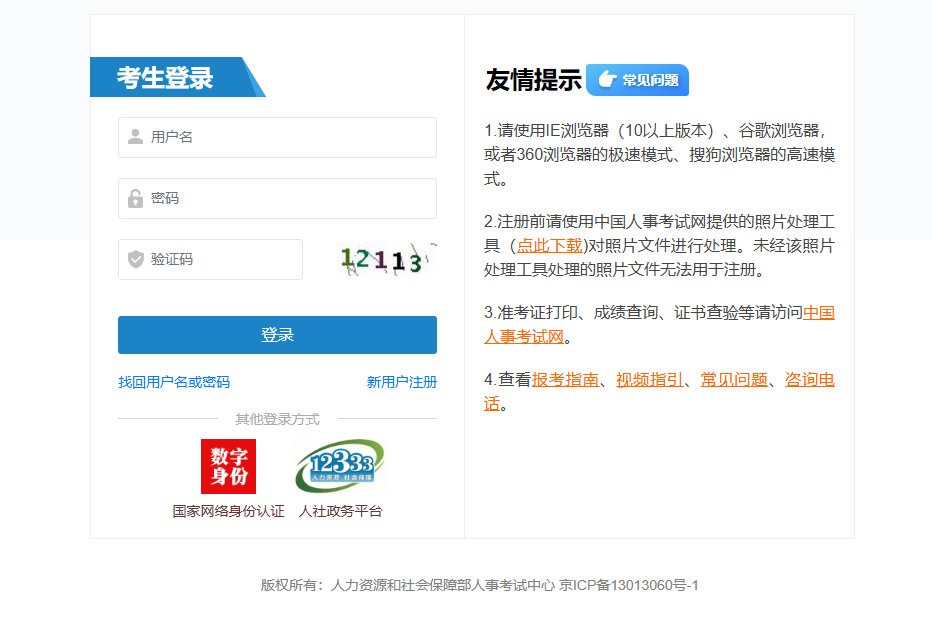Open 新用户注册 registration link

403,383
